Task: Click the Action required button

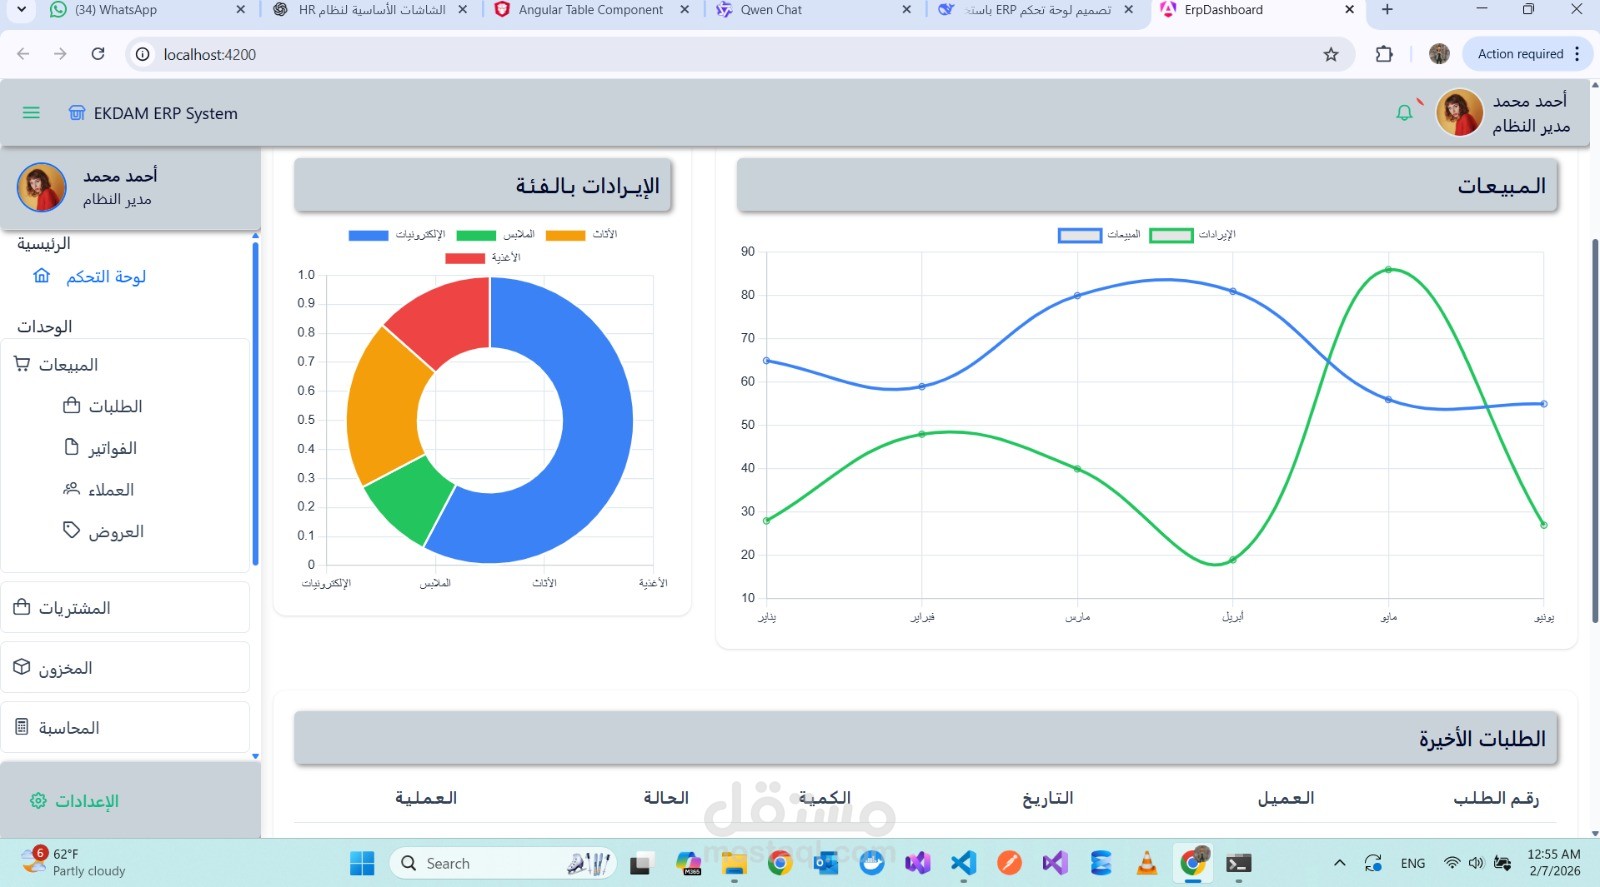Action: [x=1526, y=54]
